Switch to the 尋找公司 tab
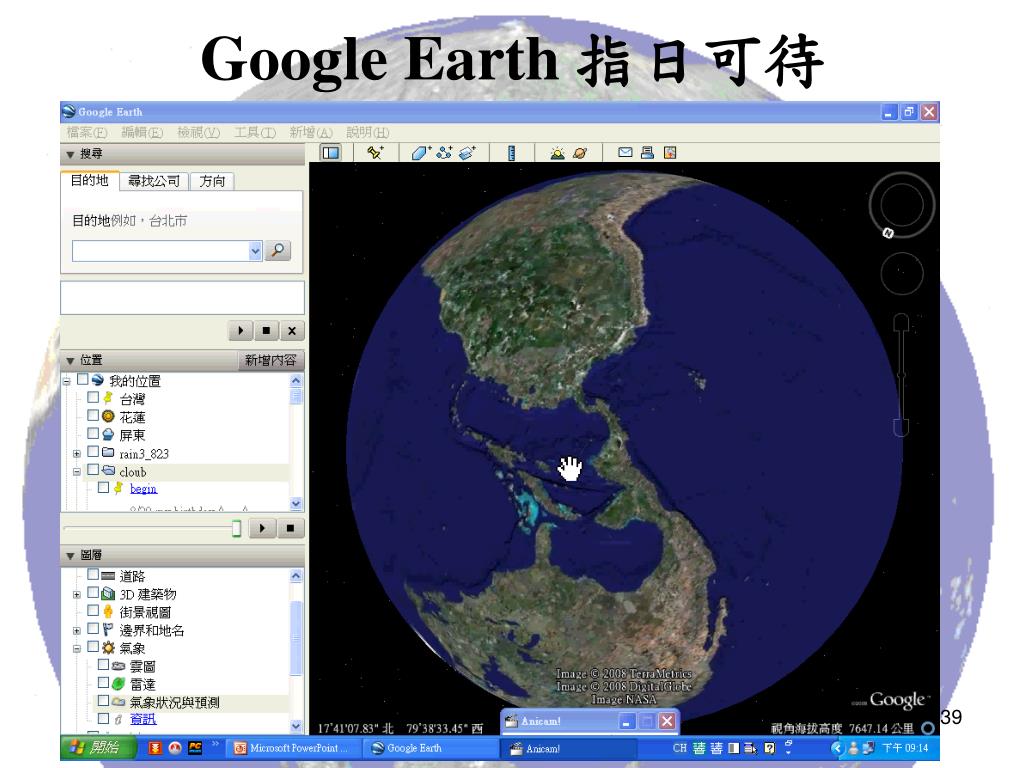Image resolution: width=1024 pixels, height=768 pixels. [154, 181]
